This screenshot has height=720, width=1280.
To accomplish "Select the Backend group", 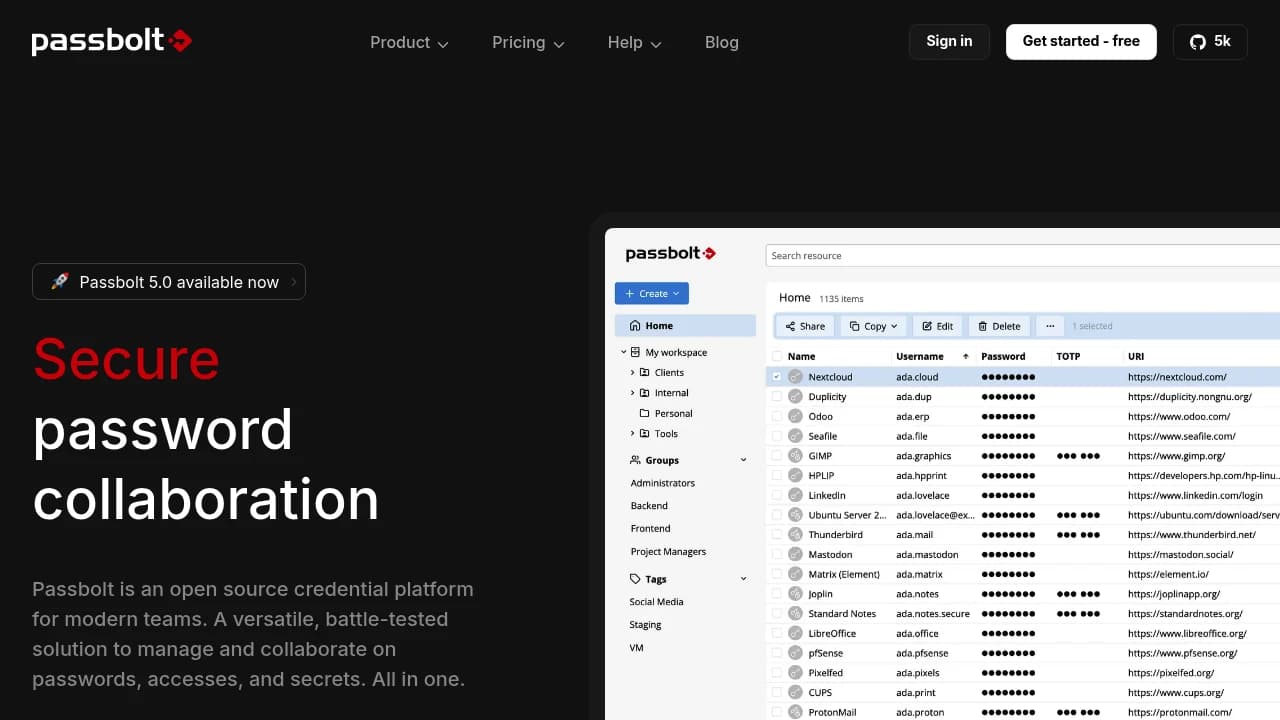I will point(649,506).
